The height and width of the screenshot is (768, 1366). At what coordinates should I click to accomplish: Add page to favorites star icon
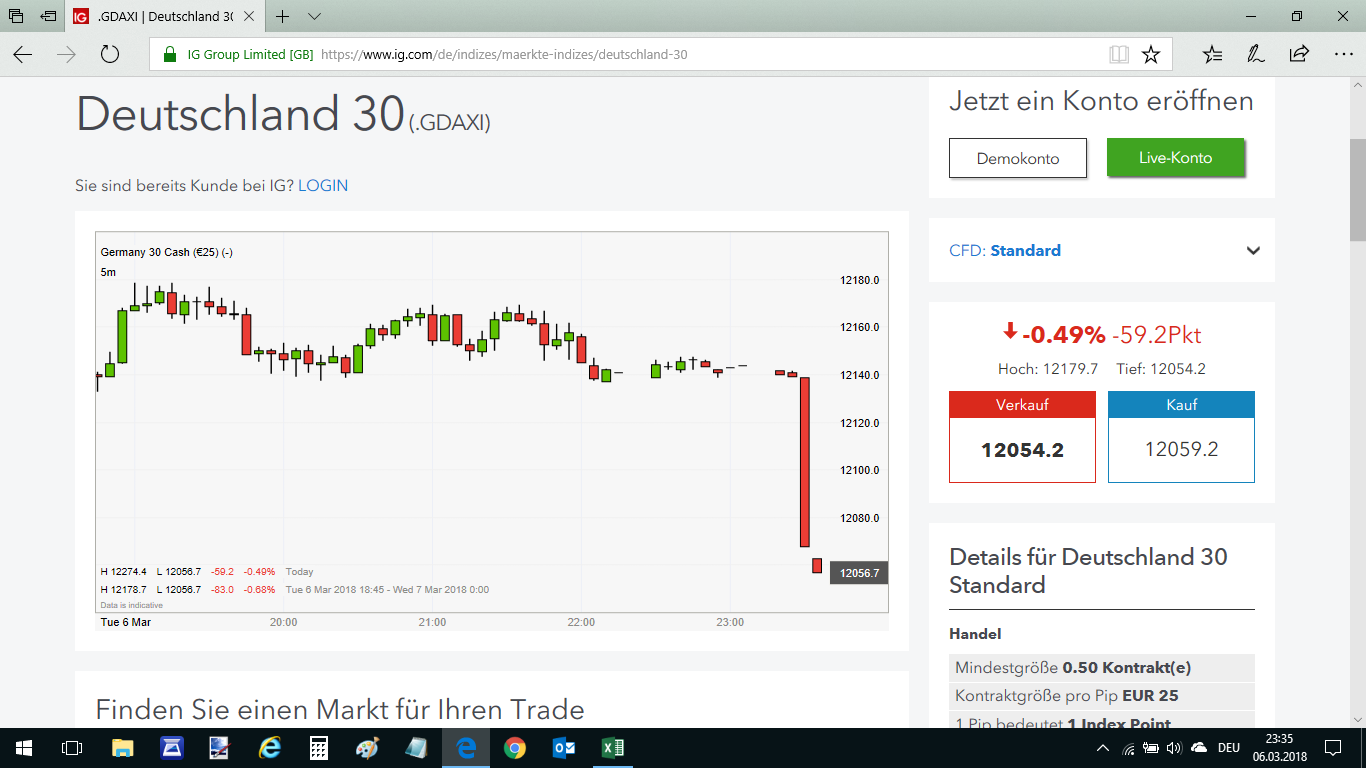pos(1151,55)
